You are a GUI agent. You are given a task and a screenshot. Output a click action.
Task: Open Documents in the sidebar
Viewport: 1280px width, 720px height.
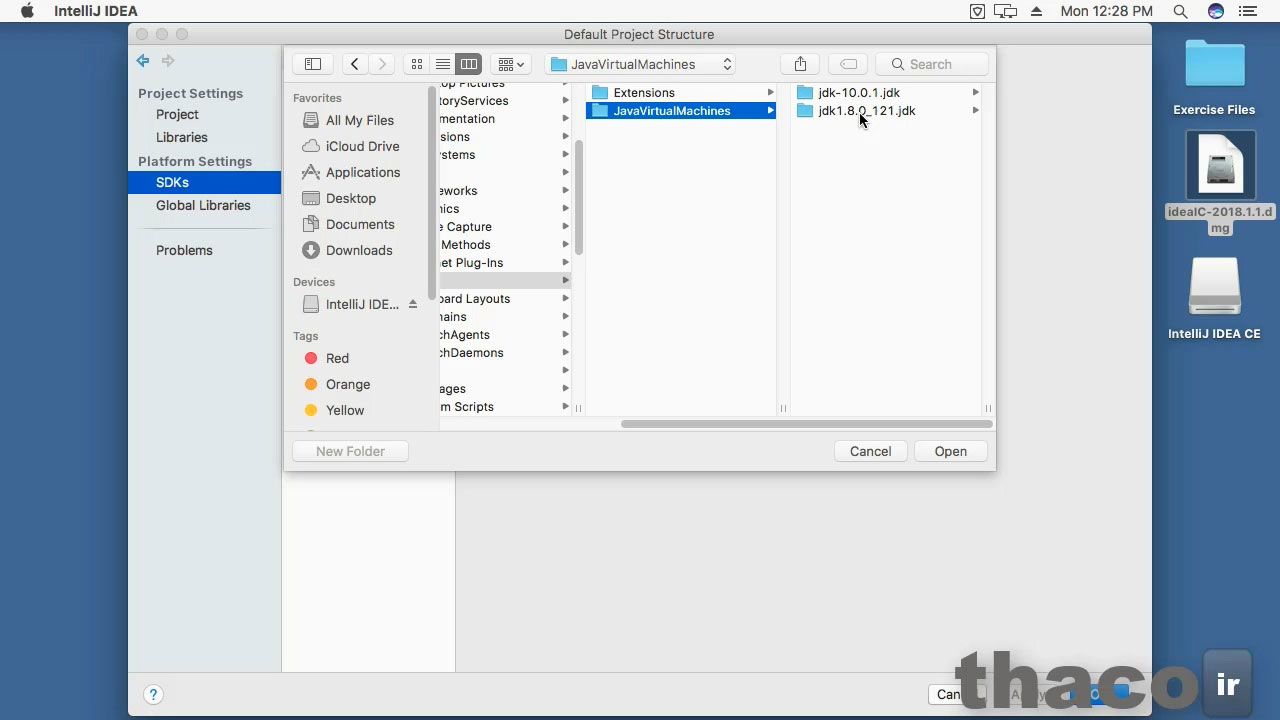360,224
